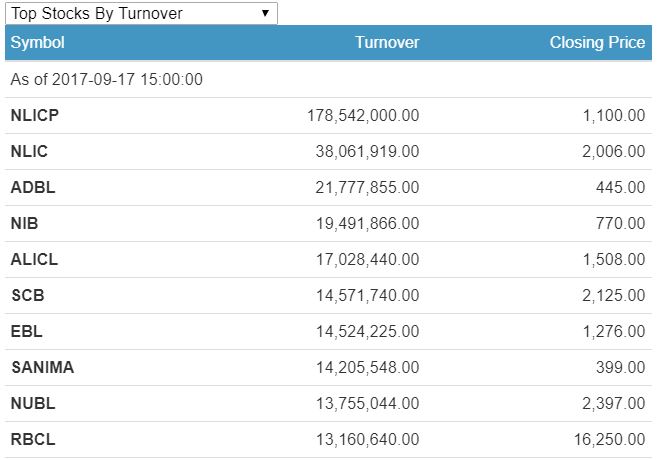Open the EBL stock symbol

coord(26,332)
